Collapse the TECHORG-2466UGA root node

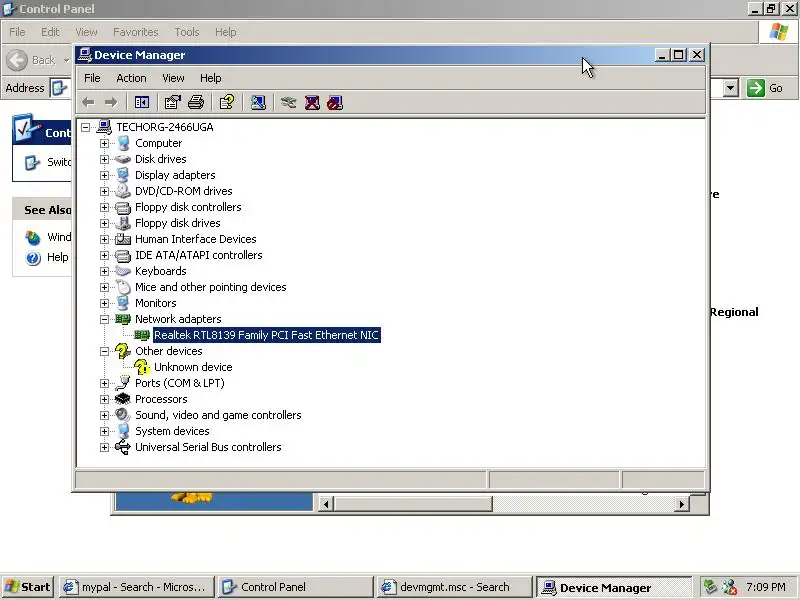[86, 127]
